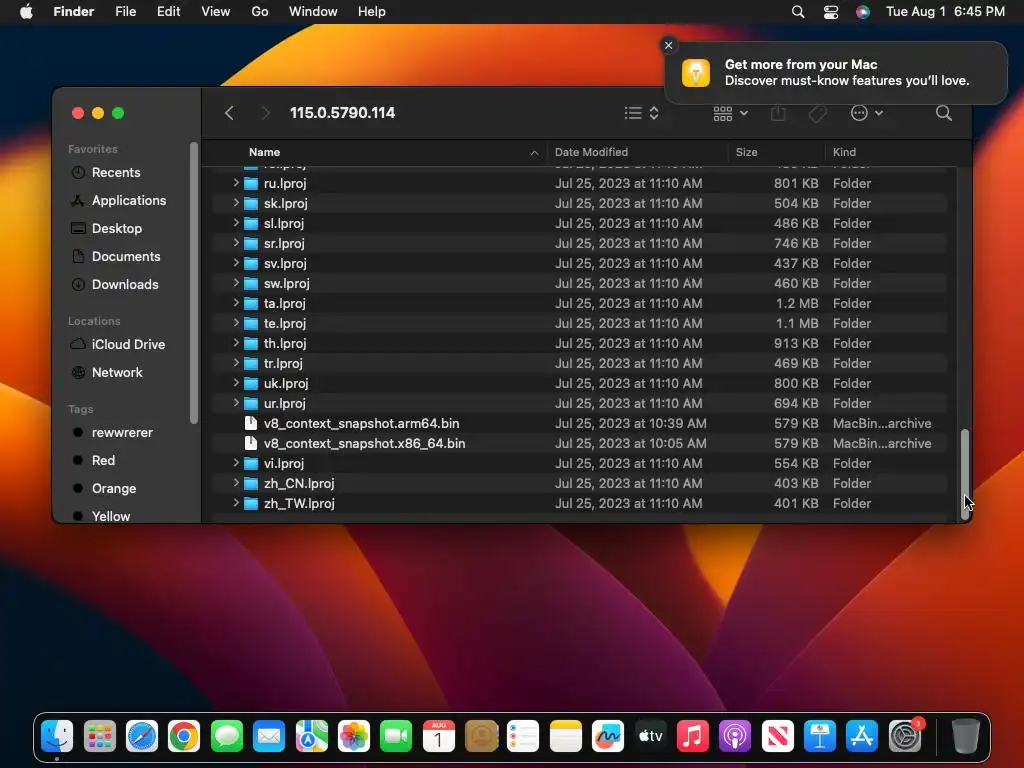Open Freeform from the Dock

coord(608,737)
